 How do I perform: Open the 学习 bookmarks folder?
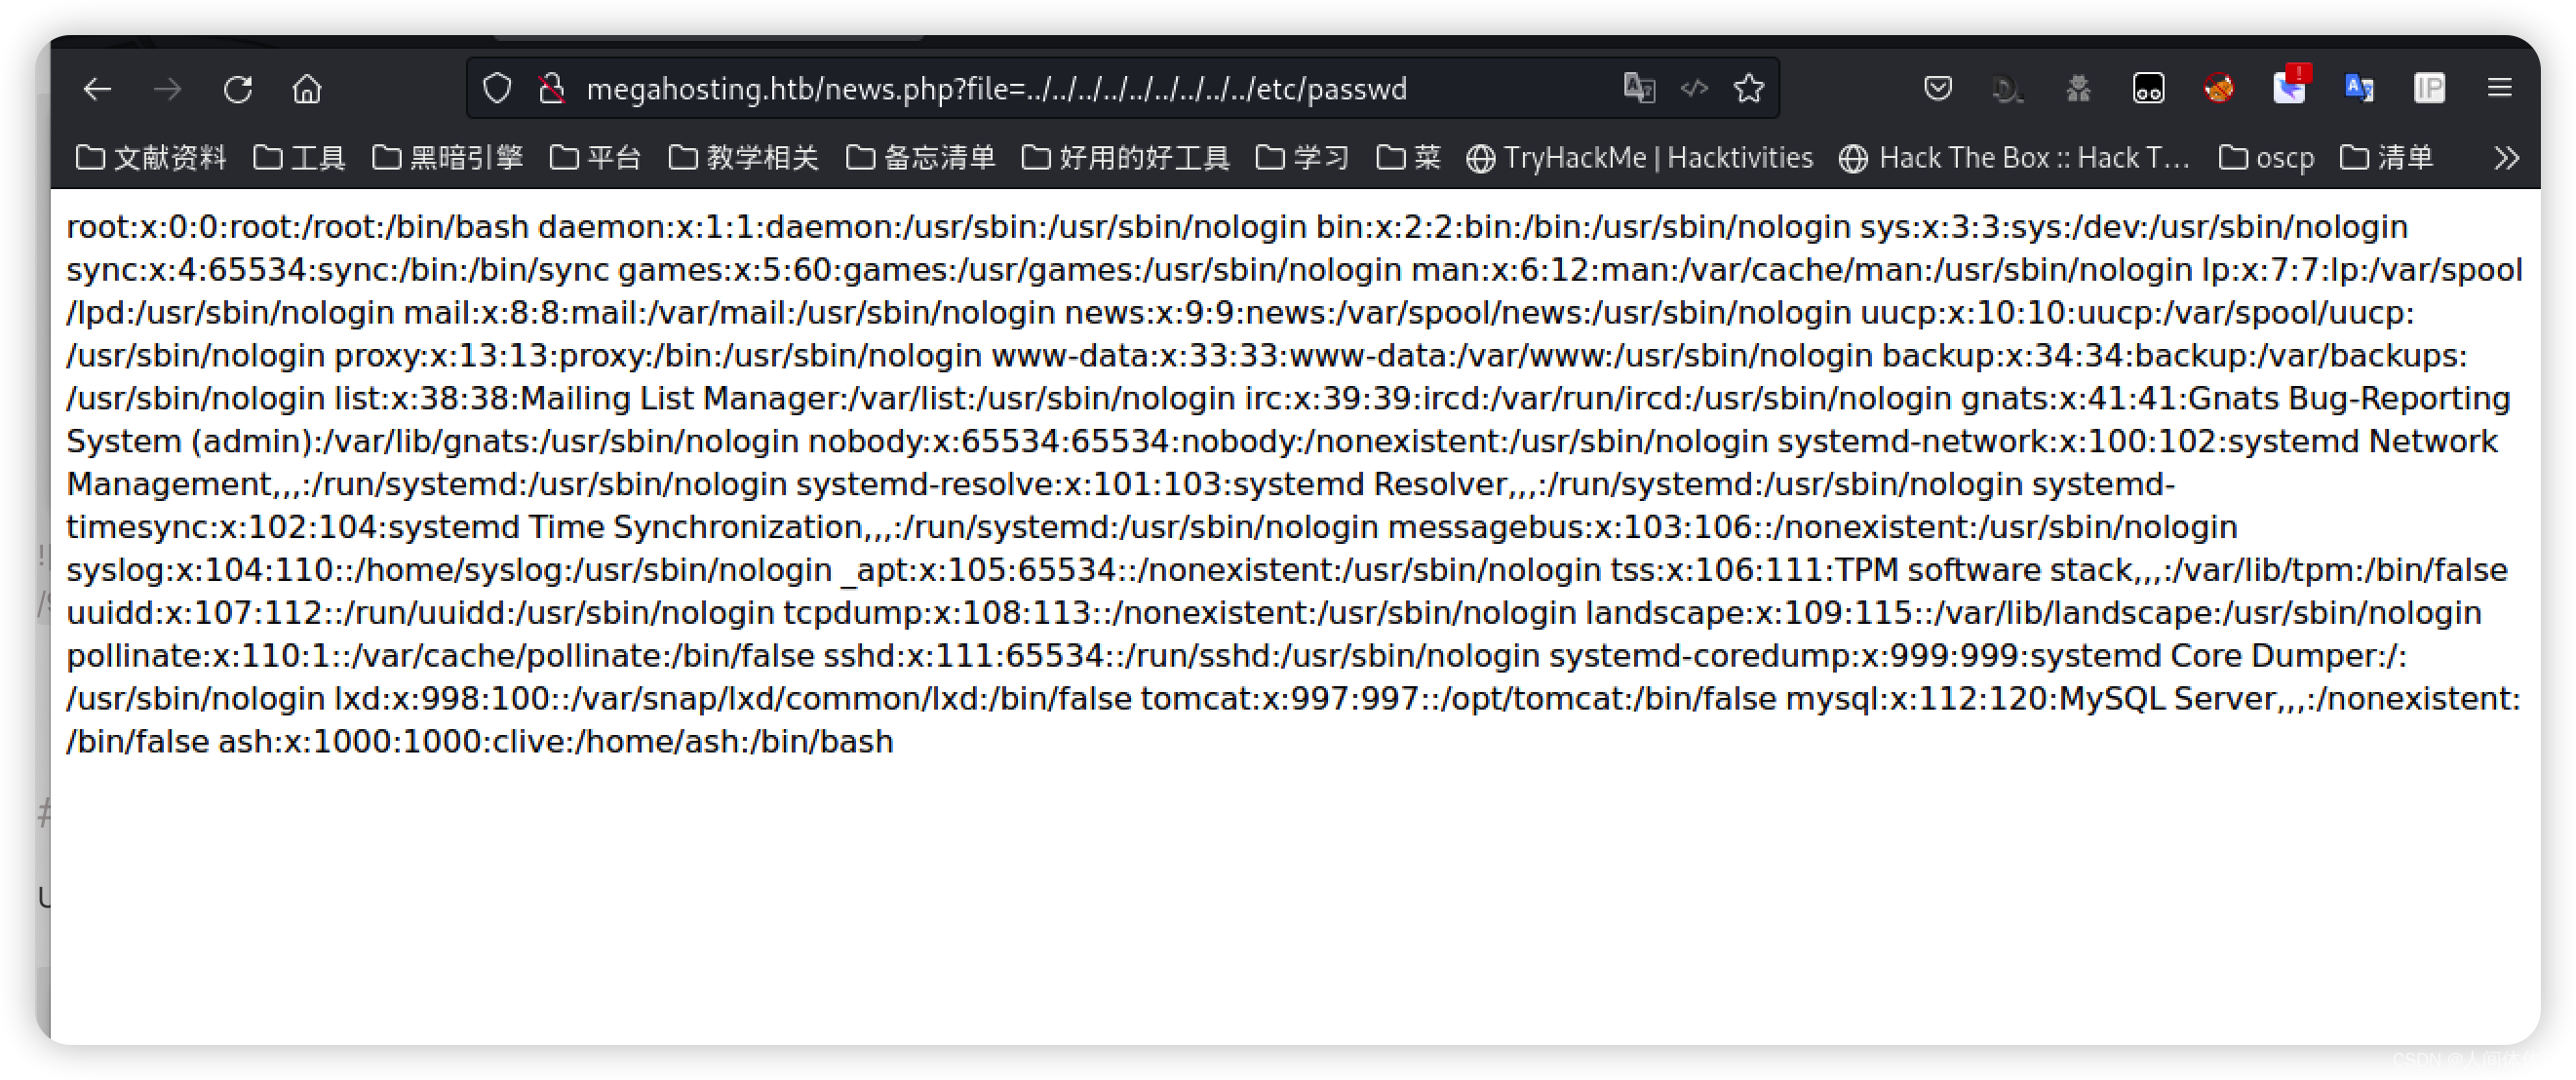coord(1302,157)
